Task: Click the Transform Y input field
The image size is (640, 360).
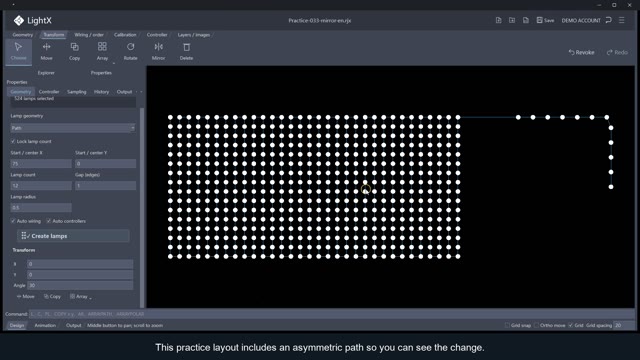Action: point(80,275)
